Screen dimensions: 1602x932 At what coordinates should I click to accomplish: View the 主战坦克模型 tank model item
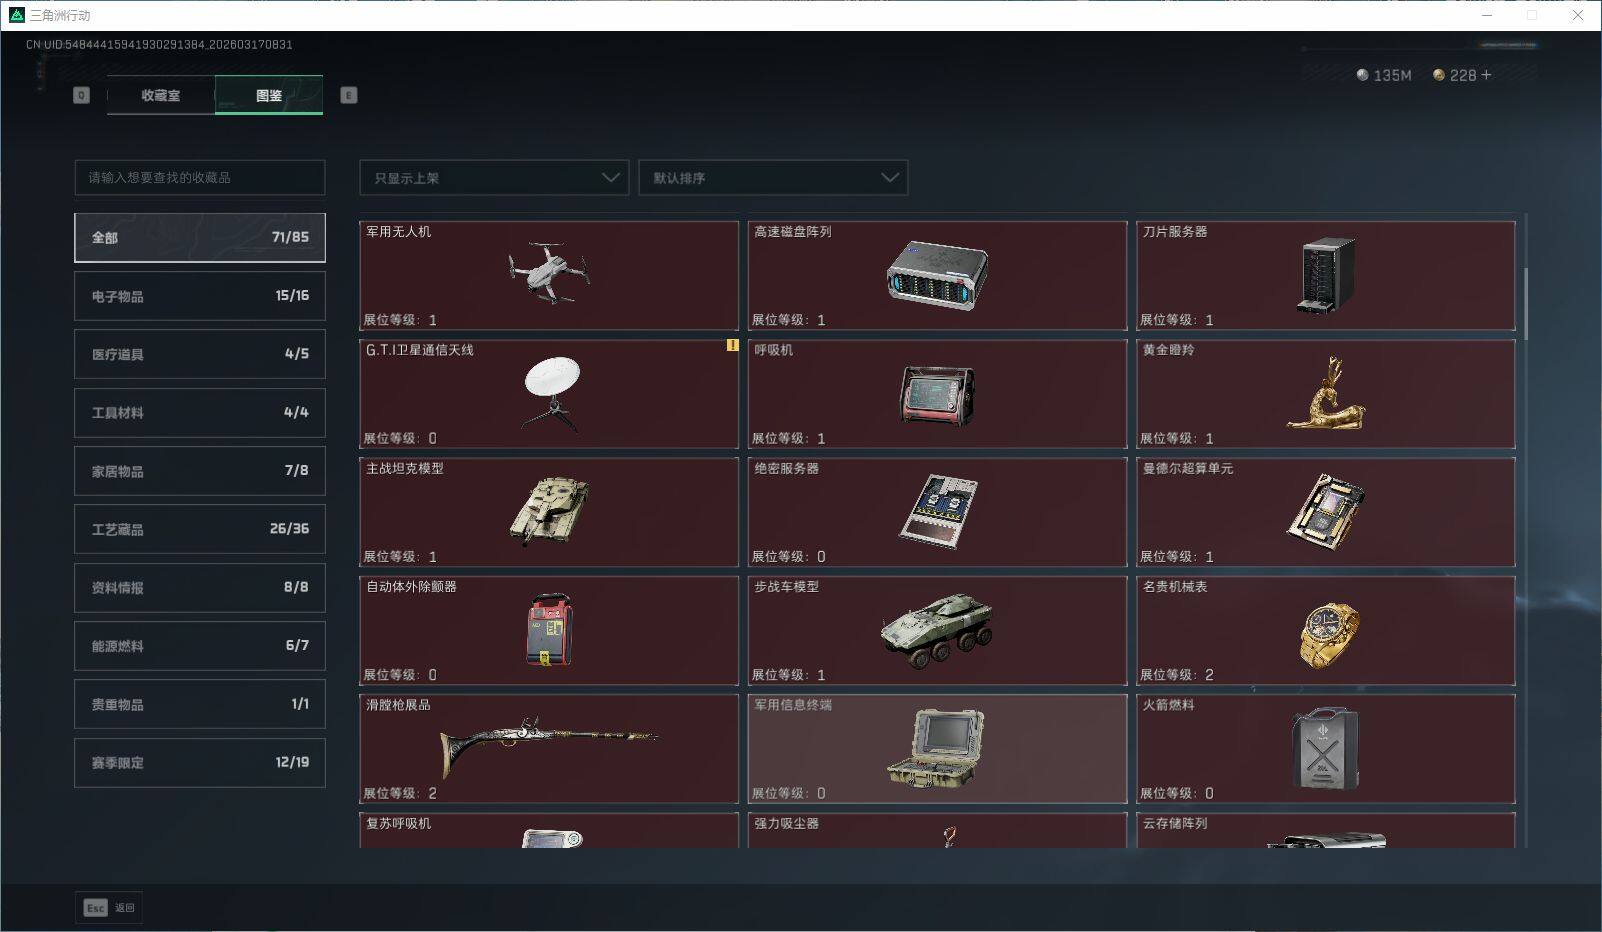point(548,512)
